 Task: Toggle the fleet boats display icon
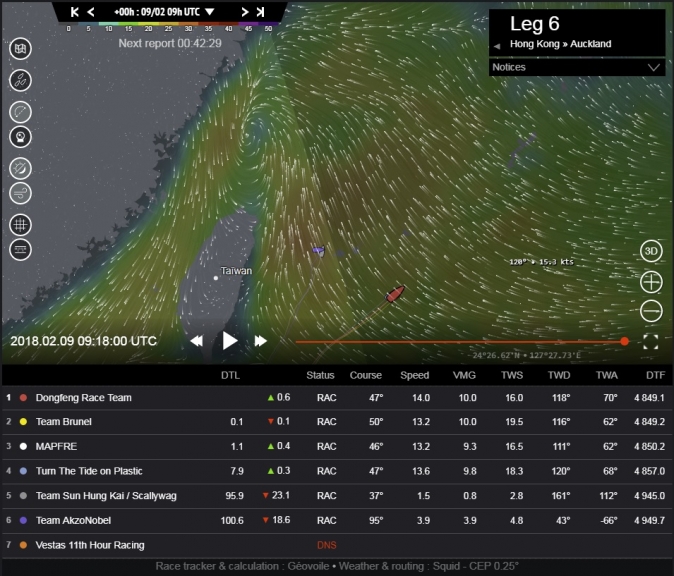pyautogui.click(x=20, y=80)
